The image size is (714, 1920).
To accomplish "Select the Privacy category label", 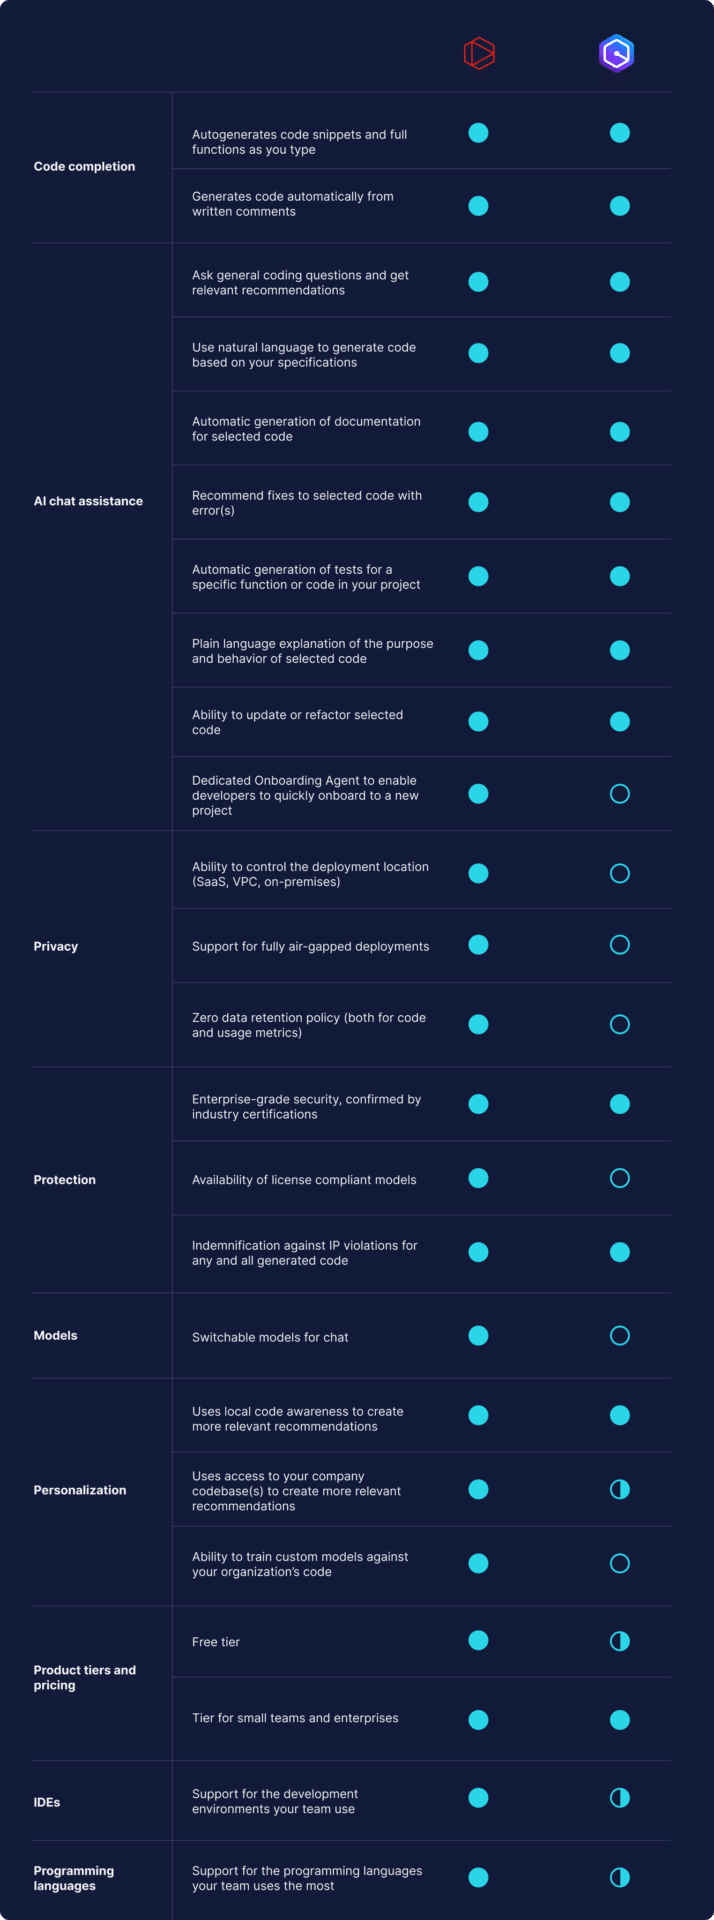I will pyautogui.click(x=56, y=946).
